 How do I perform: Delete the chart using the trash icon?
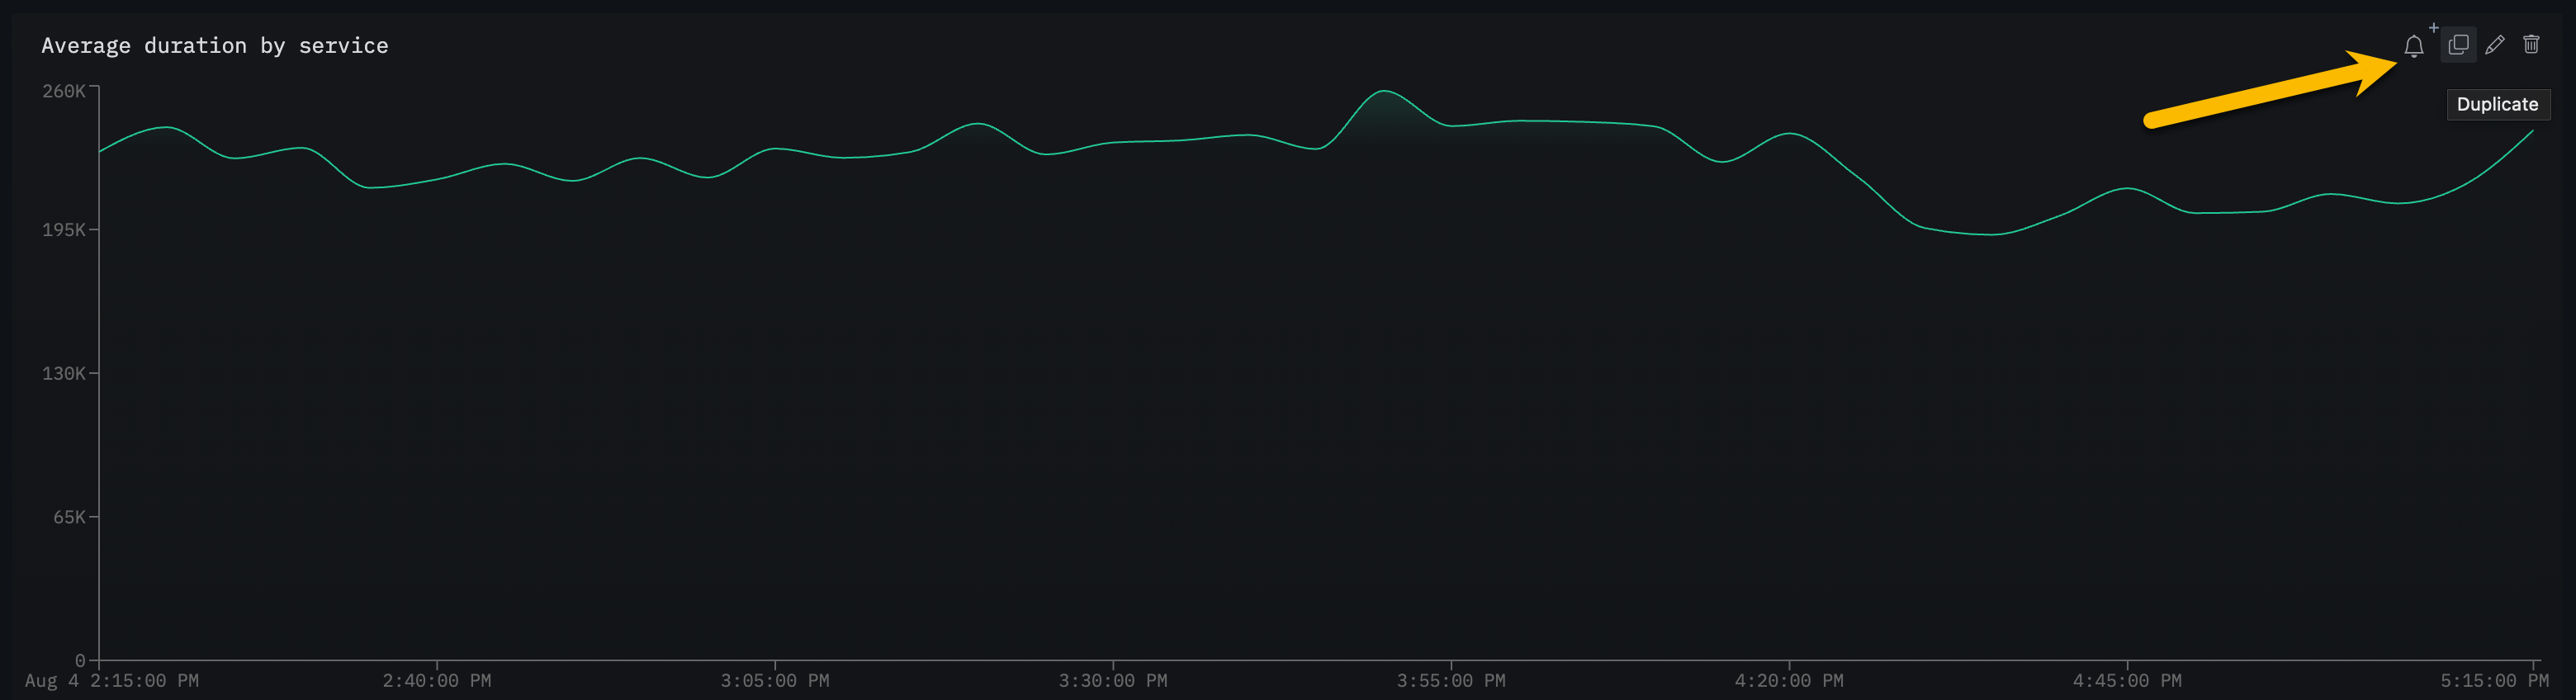(x=2531, y=45)
